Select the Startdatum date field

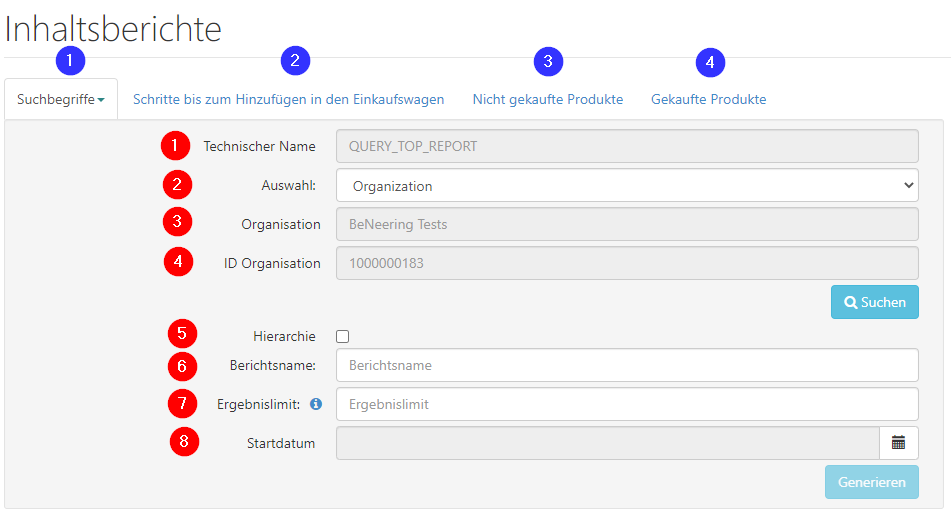[607, 443]
